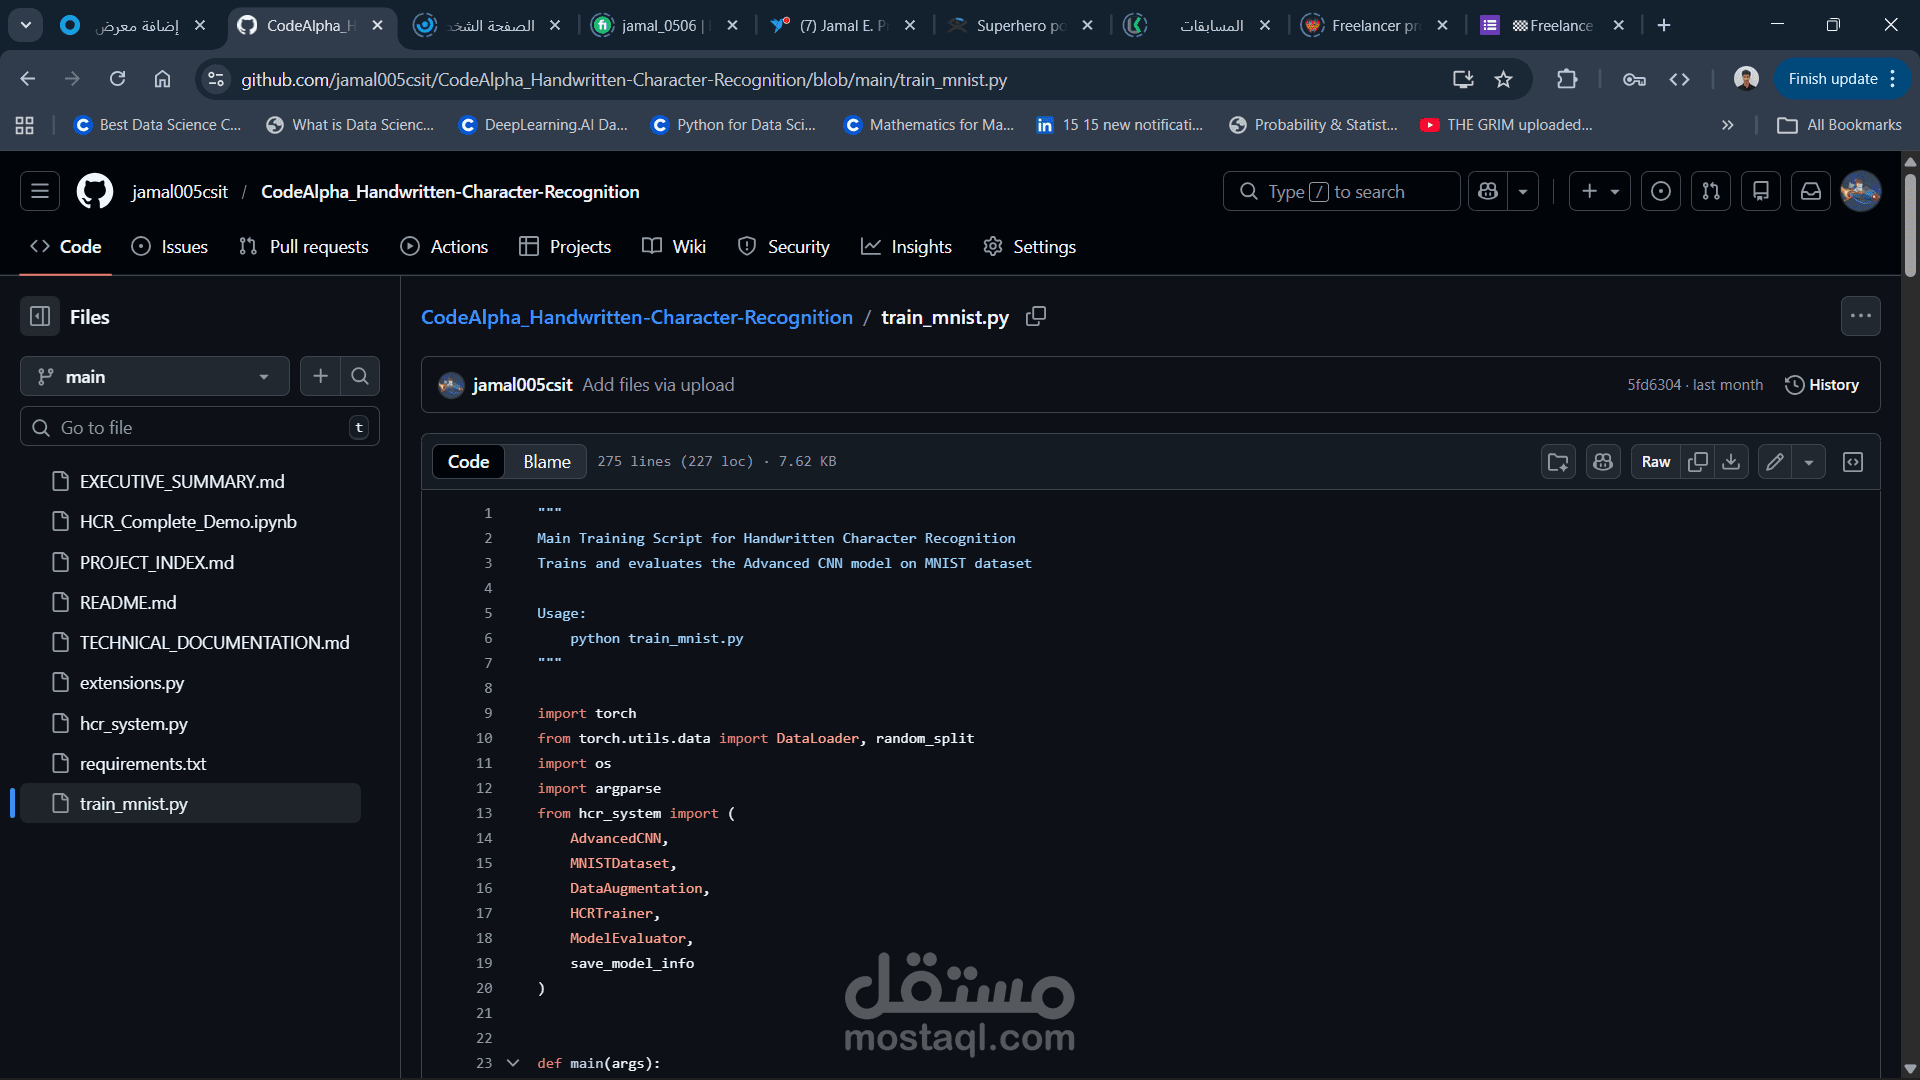Copy file path next to train_mnist.py
1920x1080 pixels.
(1036, 316)
